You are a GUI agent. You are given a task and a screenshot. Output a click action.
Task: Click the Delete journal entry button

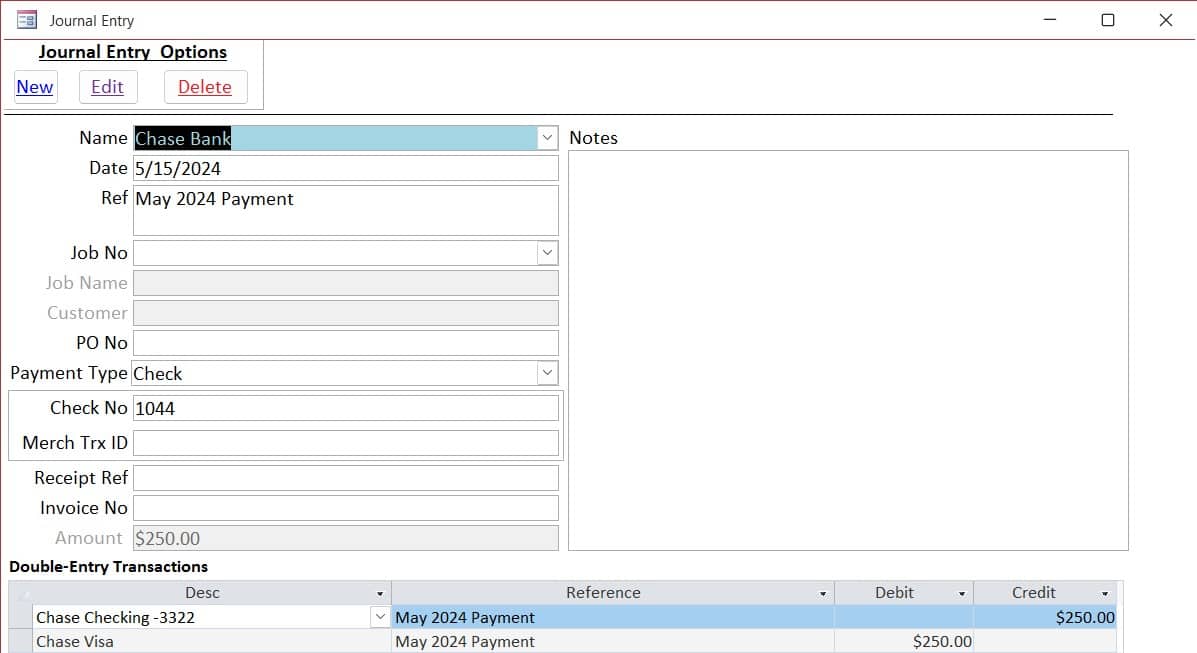click(205, 87)
